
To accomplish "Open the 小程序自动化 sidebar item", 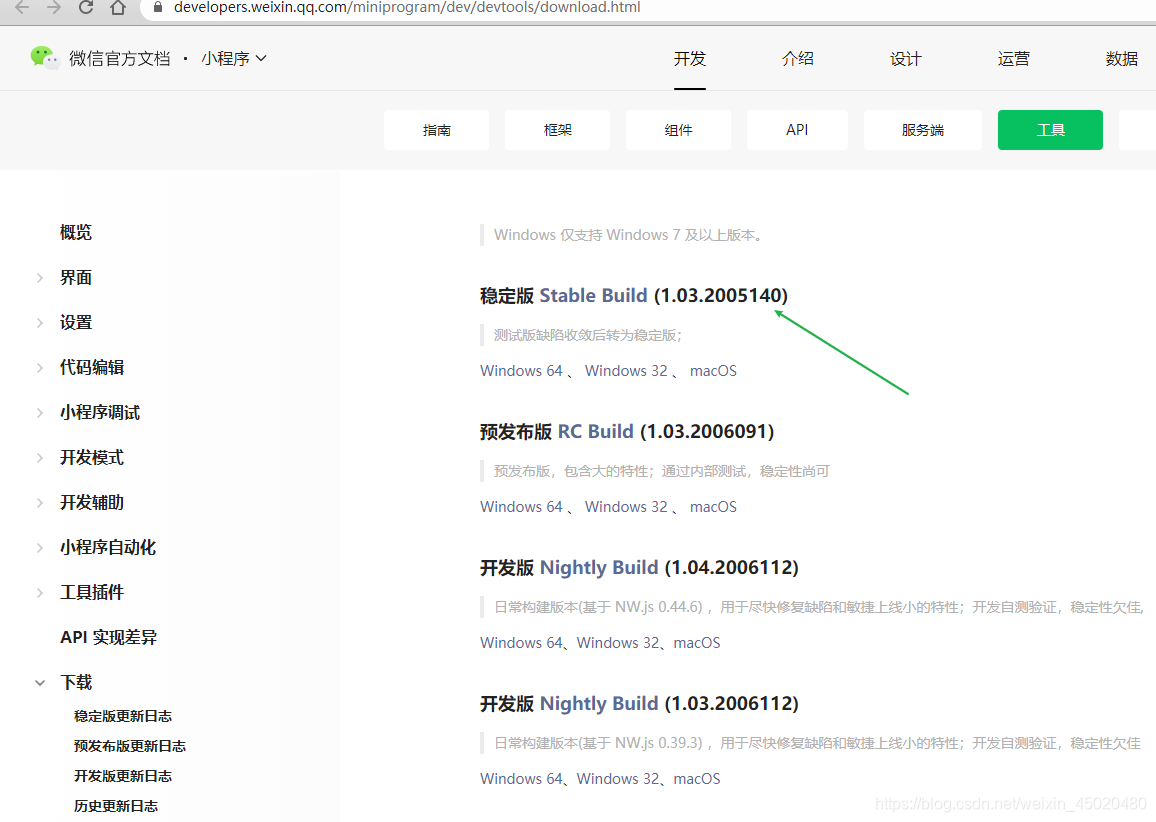I will tap(108, 548).
